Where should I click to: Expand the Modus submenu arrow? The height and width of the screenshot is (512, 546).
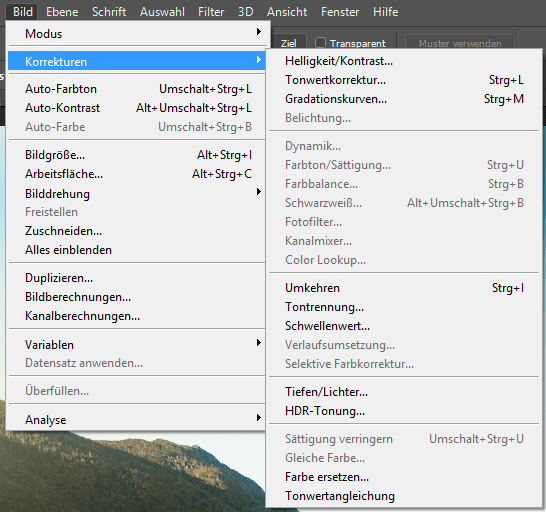click(x=259, y=32)
